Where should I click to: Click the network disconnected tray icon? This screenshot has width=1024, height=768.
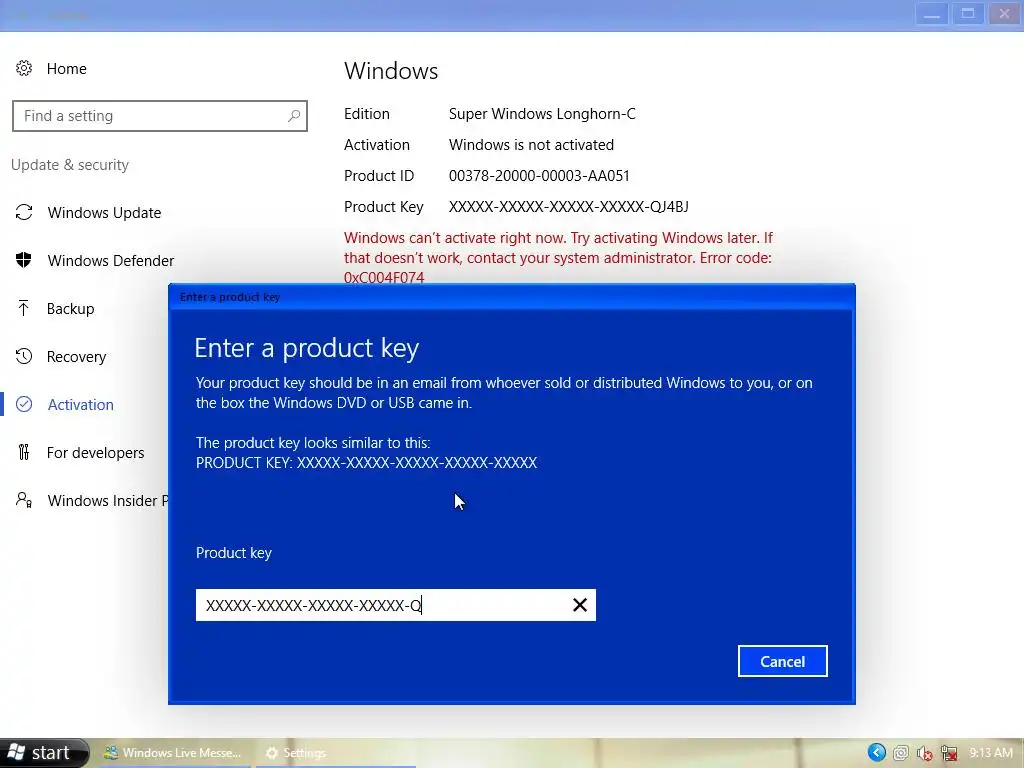pos(949,753)
